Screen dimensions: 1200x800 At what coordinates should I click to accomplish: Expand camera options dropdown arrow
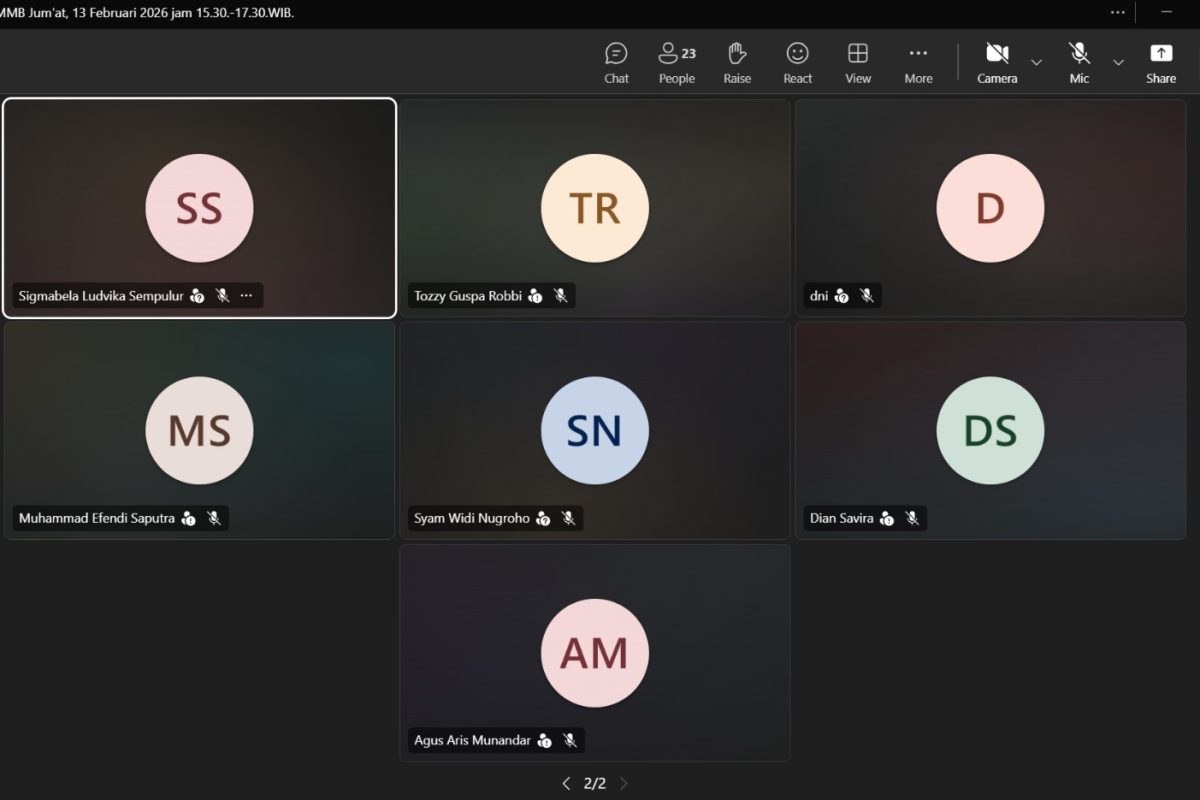(1036, 63)
